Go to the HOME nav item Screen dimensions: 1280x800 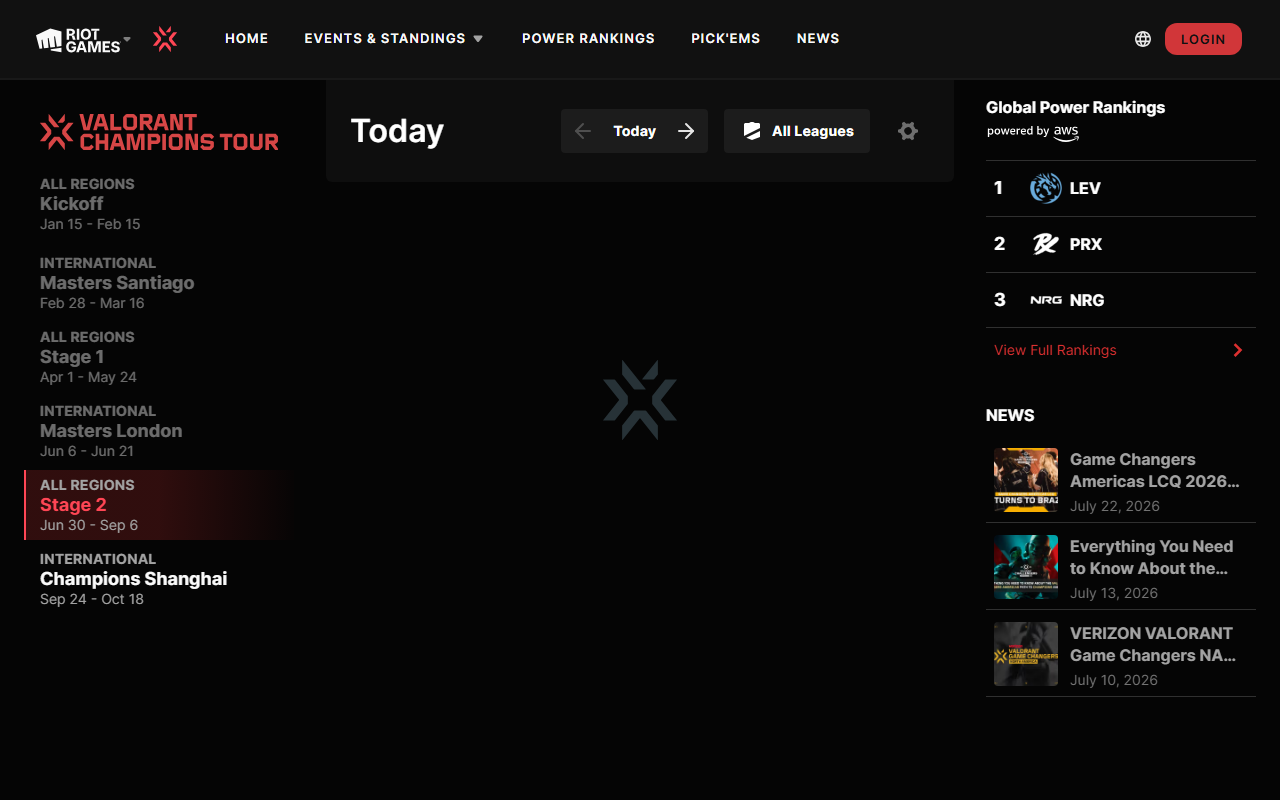(x=246, y=39)
